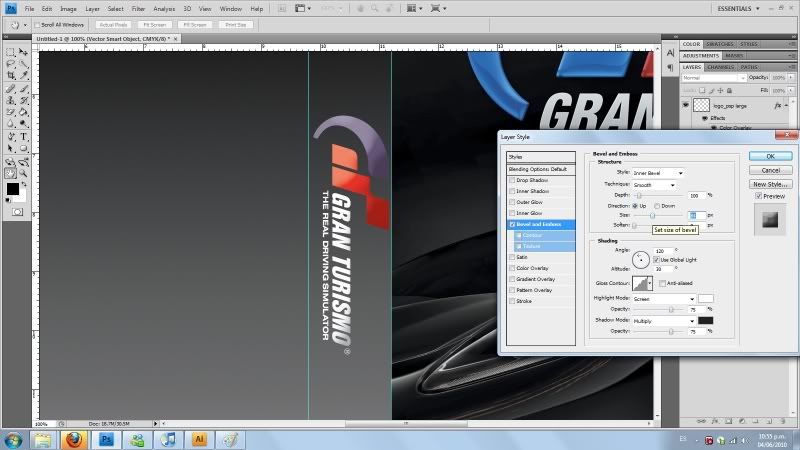Select the Rectangular Marquee tool
The image size is (800, 450).
(11, 52)
